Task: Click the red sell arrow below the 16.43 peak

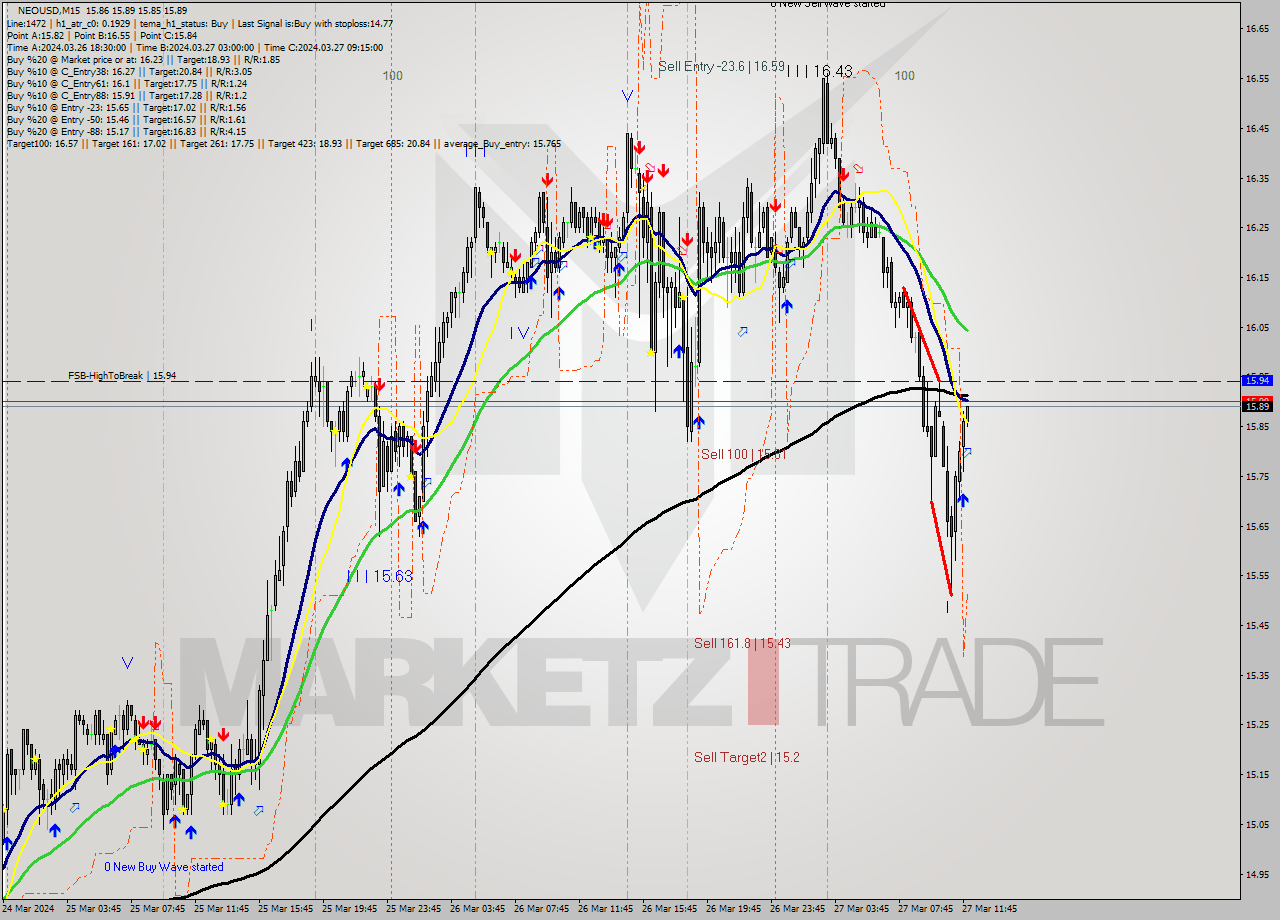Action: tap(843, 174)
